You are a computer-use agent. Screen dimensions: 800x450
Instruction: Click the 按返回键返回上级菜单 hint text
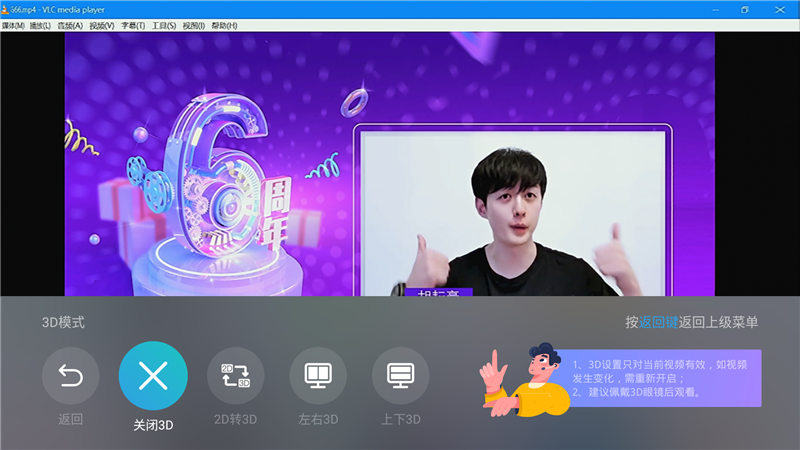pos(691,322)
